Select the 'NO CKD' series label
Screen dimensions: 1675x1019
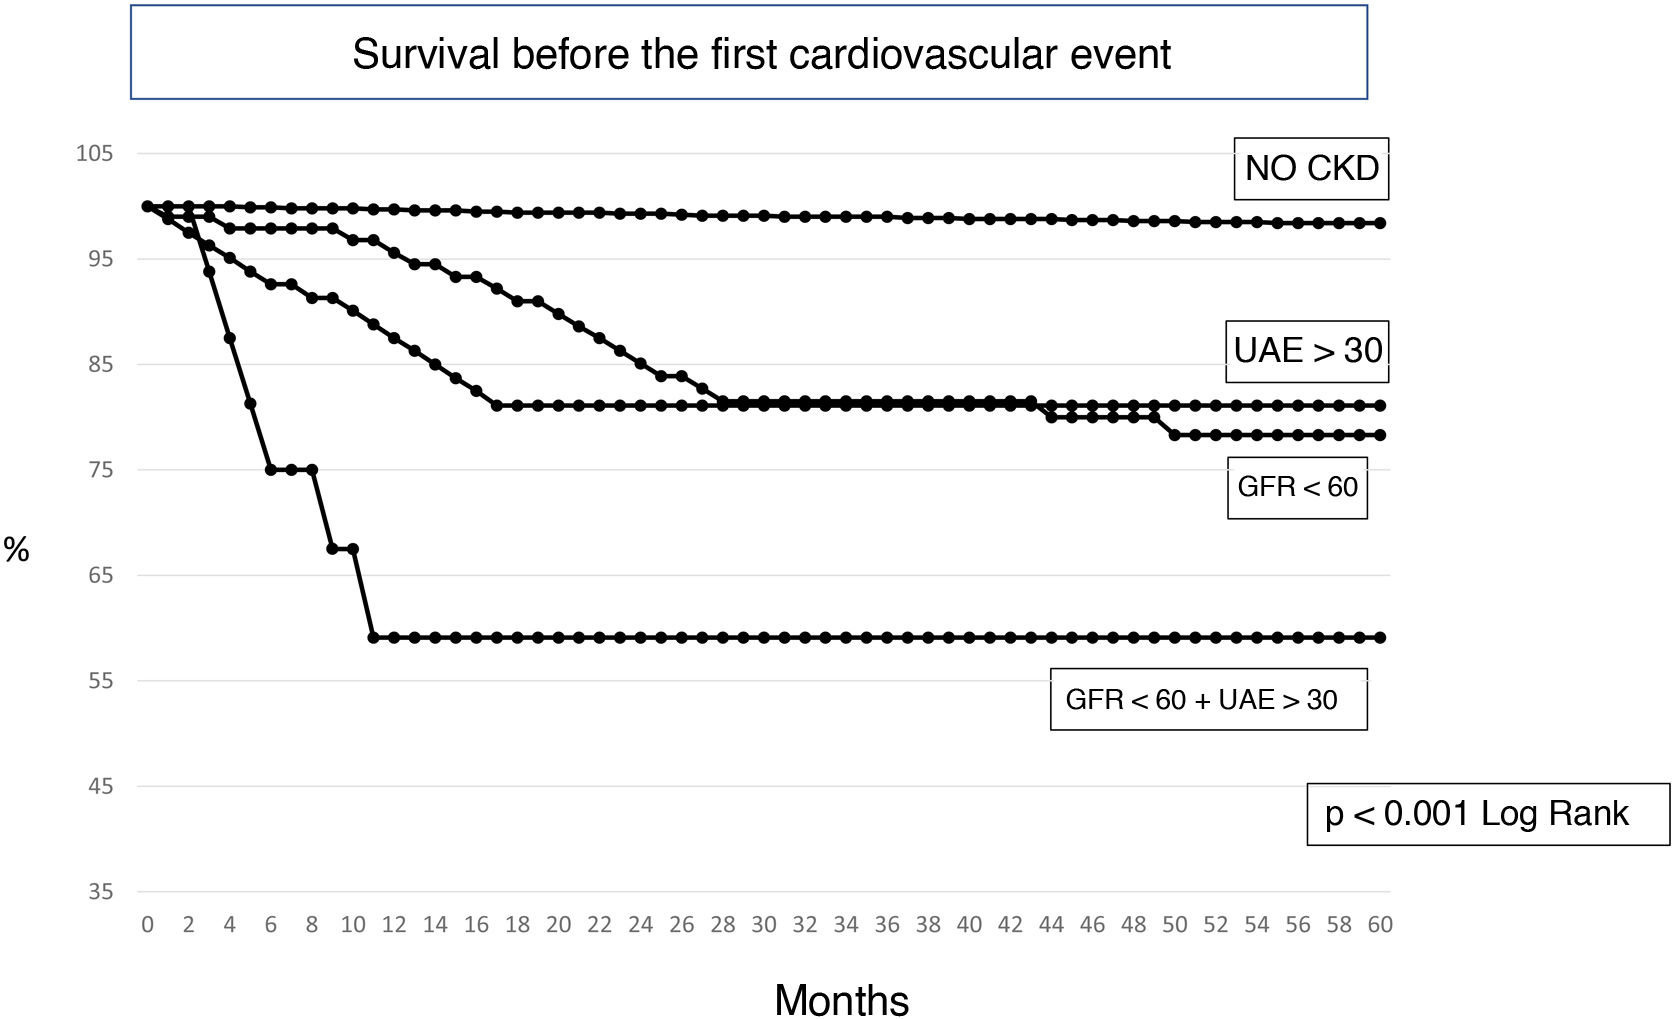1311,168
